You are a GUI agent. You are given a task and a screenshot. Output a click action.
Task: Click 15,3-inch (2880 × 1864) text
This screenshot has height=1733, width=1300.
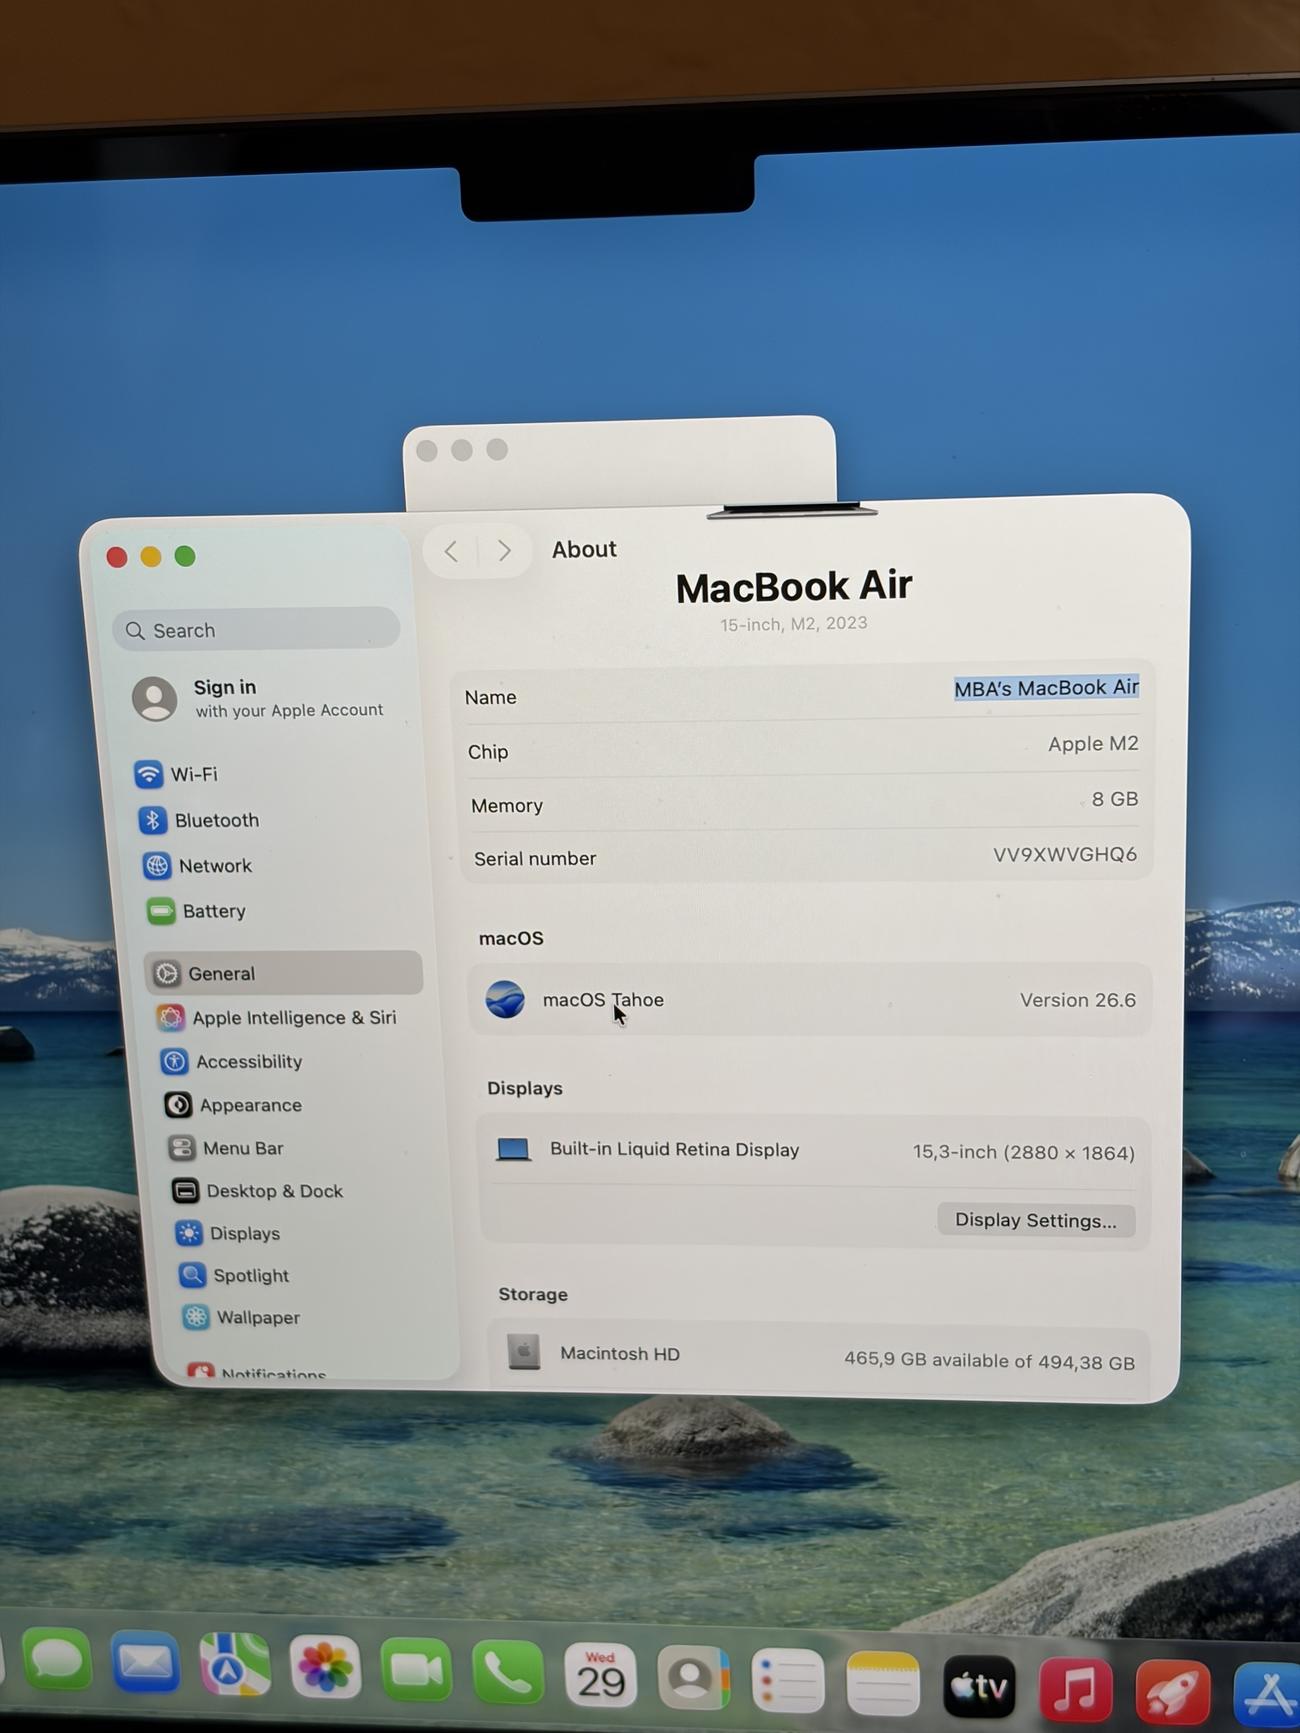tap(1023, 1152)
